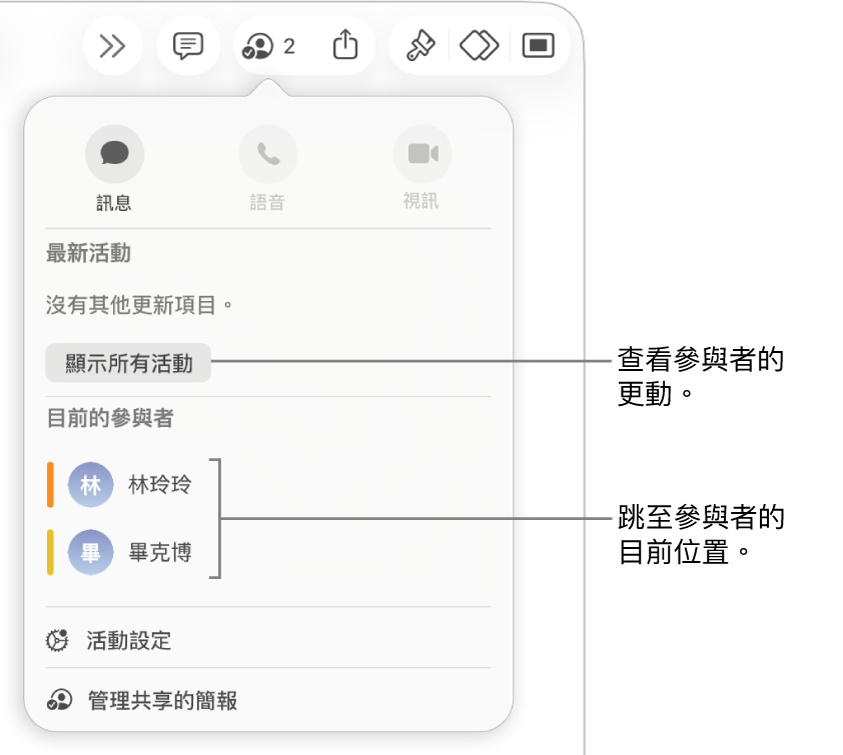Start a video call with the 視訊 camera icon
843x755 pixels.
pyautogui.click(x=422, y=153)
